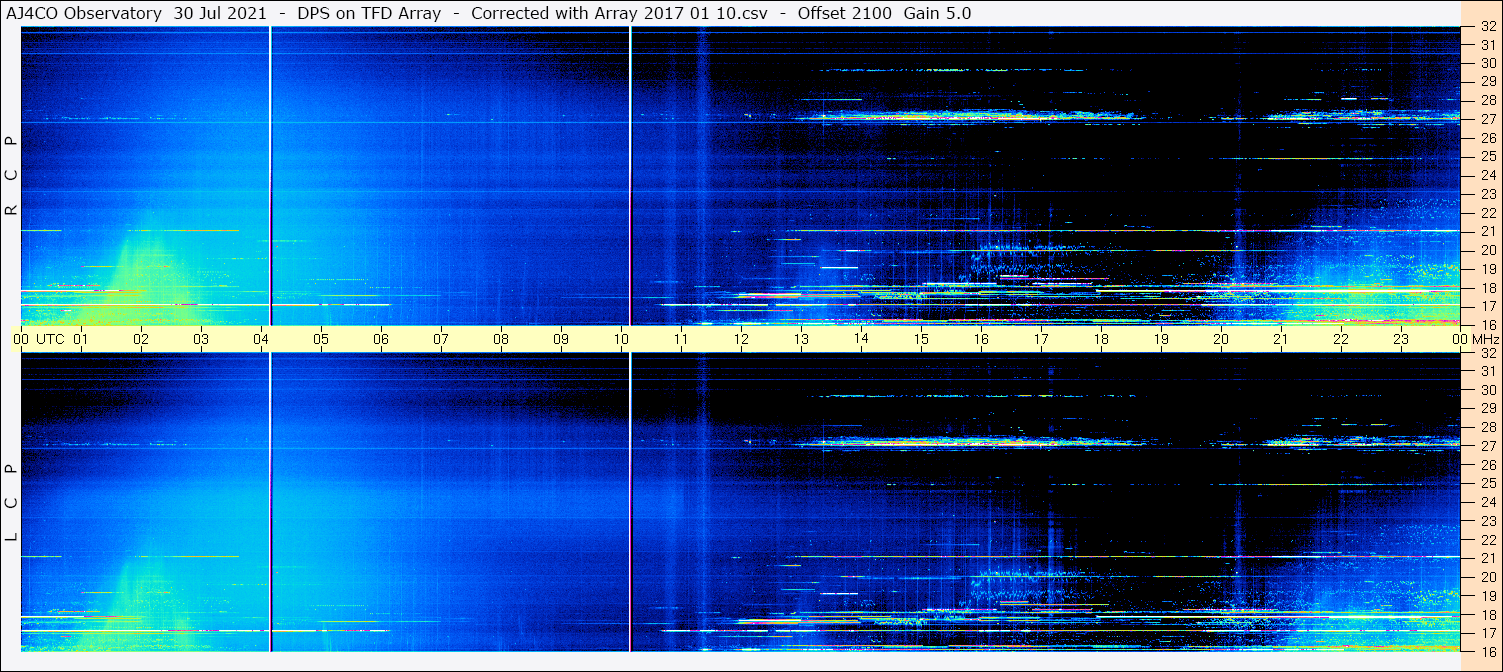This screenshot has height=672, width=1503.
Task: Click the 10 UTC hour label
Action: [621, 339]
